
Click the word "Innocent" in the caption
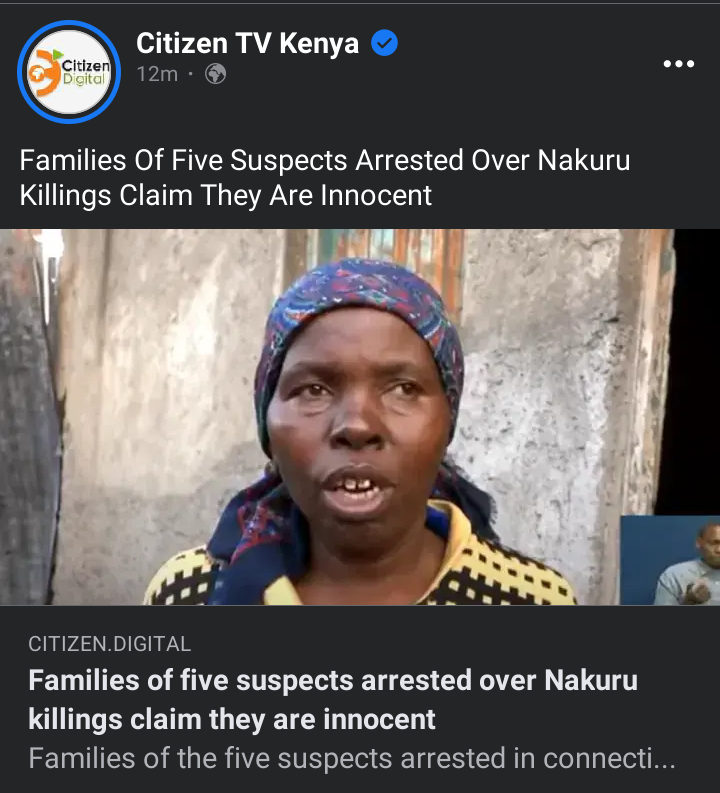pos(376,195)
